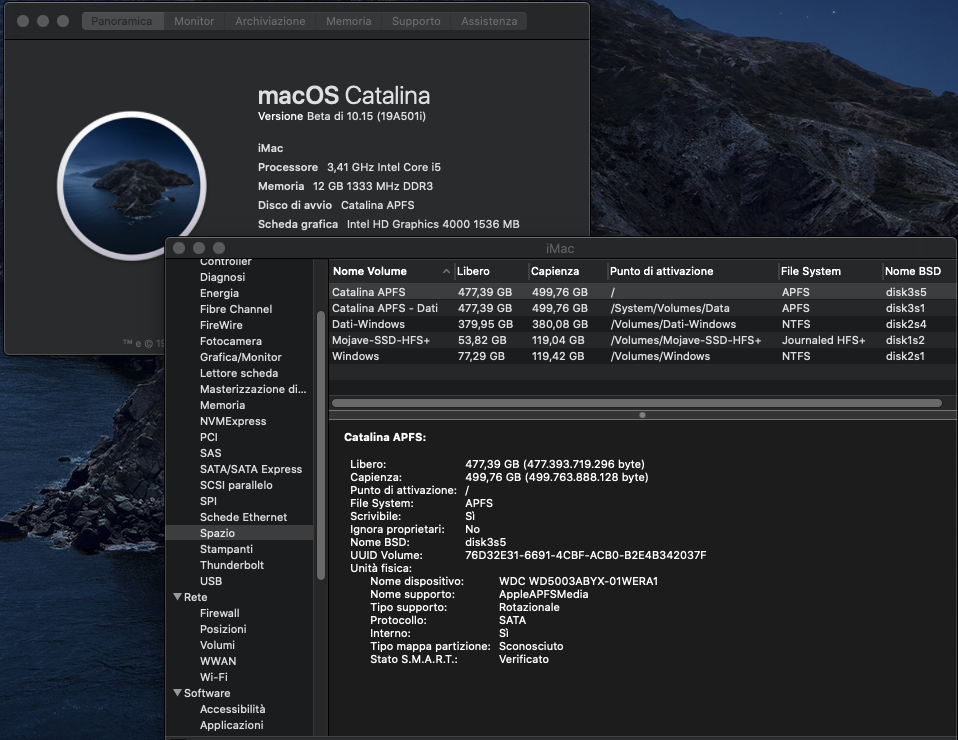Click the split pane divider handle dot
The image size is (958, 740).
pos(642,415)
